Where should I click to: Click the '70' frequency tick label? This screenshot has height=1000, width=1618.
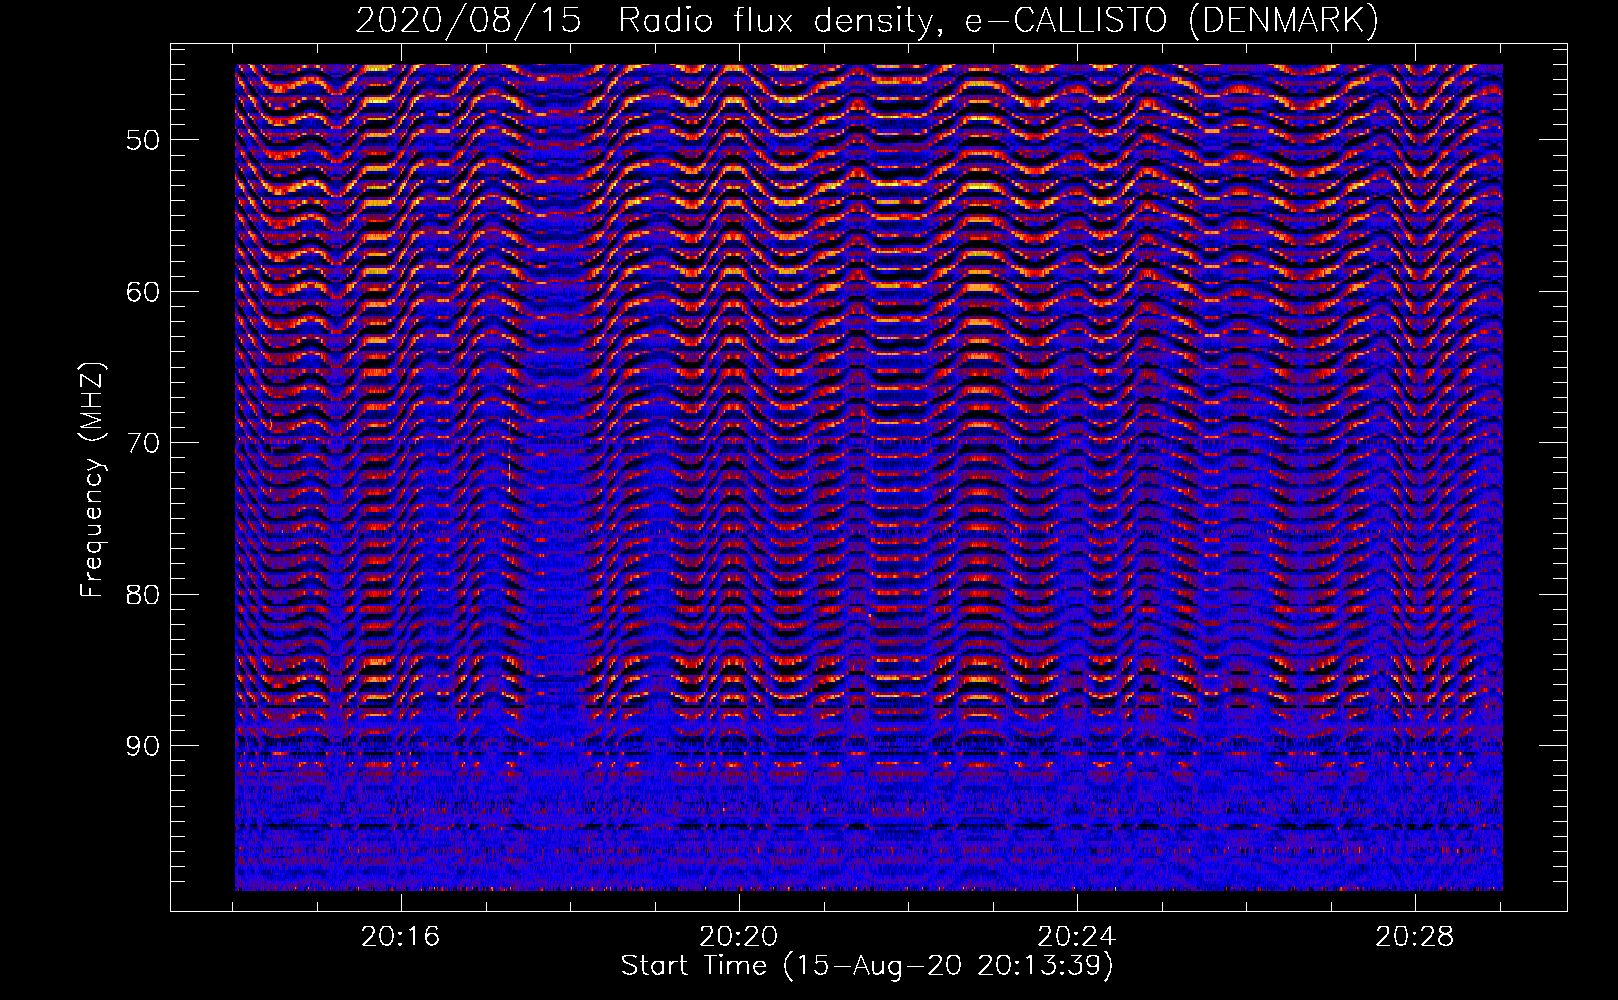pos(142,442)
